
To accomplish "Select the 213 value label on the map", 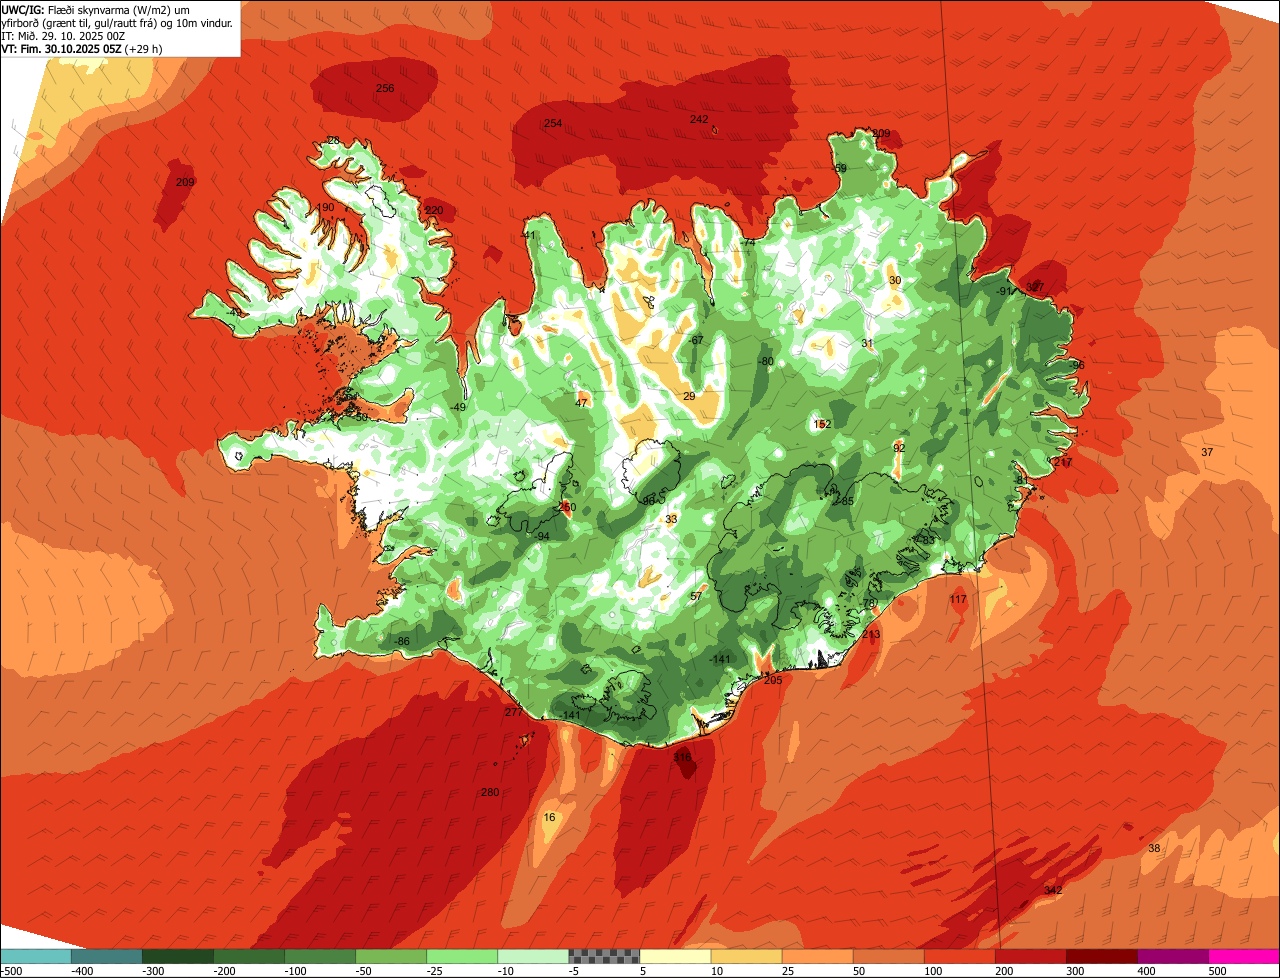I will pyautogui.click(x=871, y=634).
